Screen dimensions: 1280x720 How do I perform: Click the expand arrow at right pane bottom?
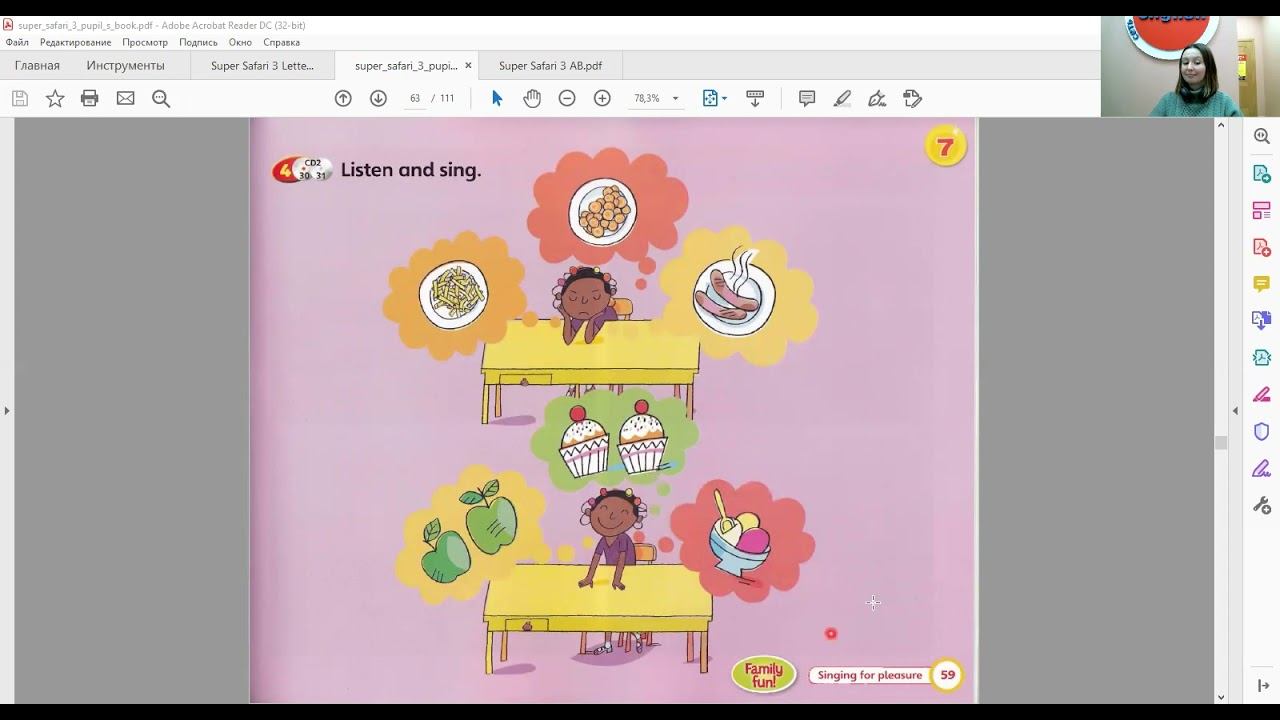(1263, 686)
